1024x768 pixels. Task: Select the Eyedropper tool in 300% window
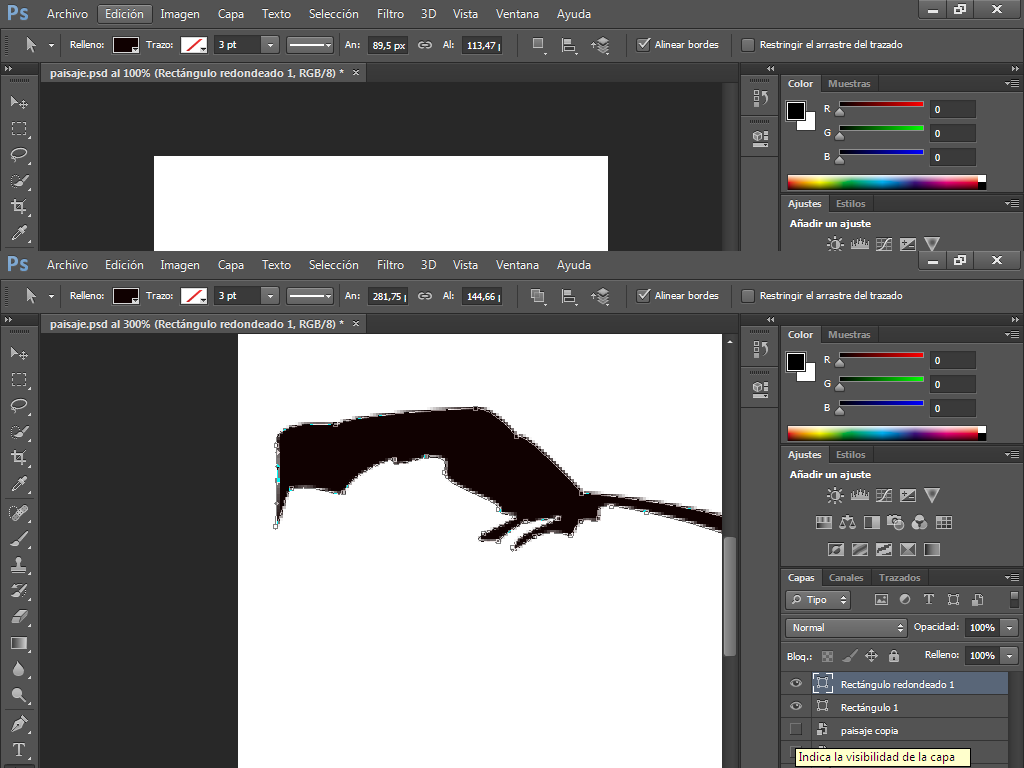(19, 484)
